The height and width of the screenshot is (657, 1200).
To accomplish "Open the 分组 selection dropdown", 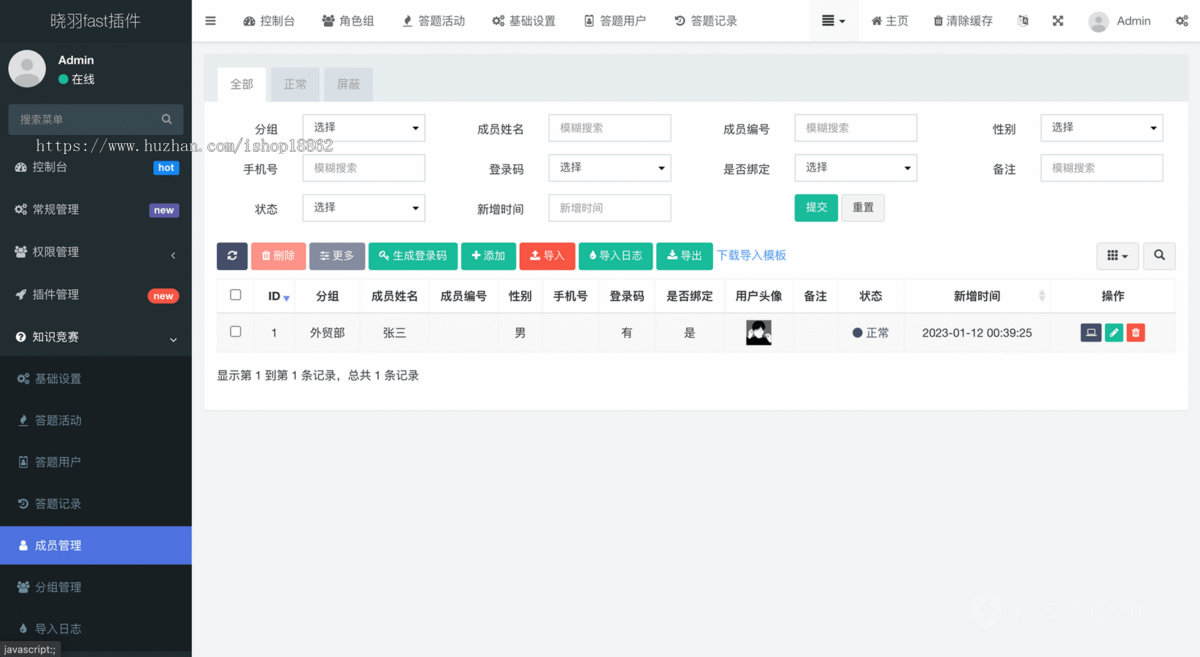I will coord(363,128).
